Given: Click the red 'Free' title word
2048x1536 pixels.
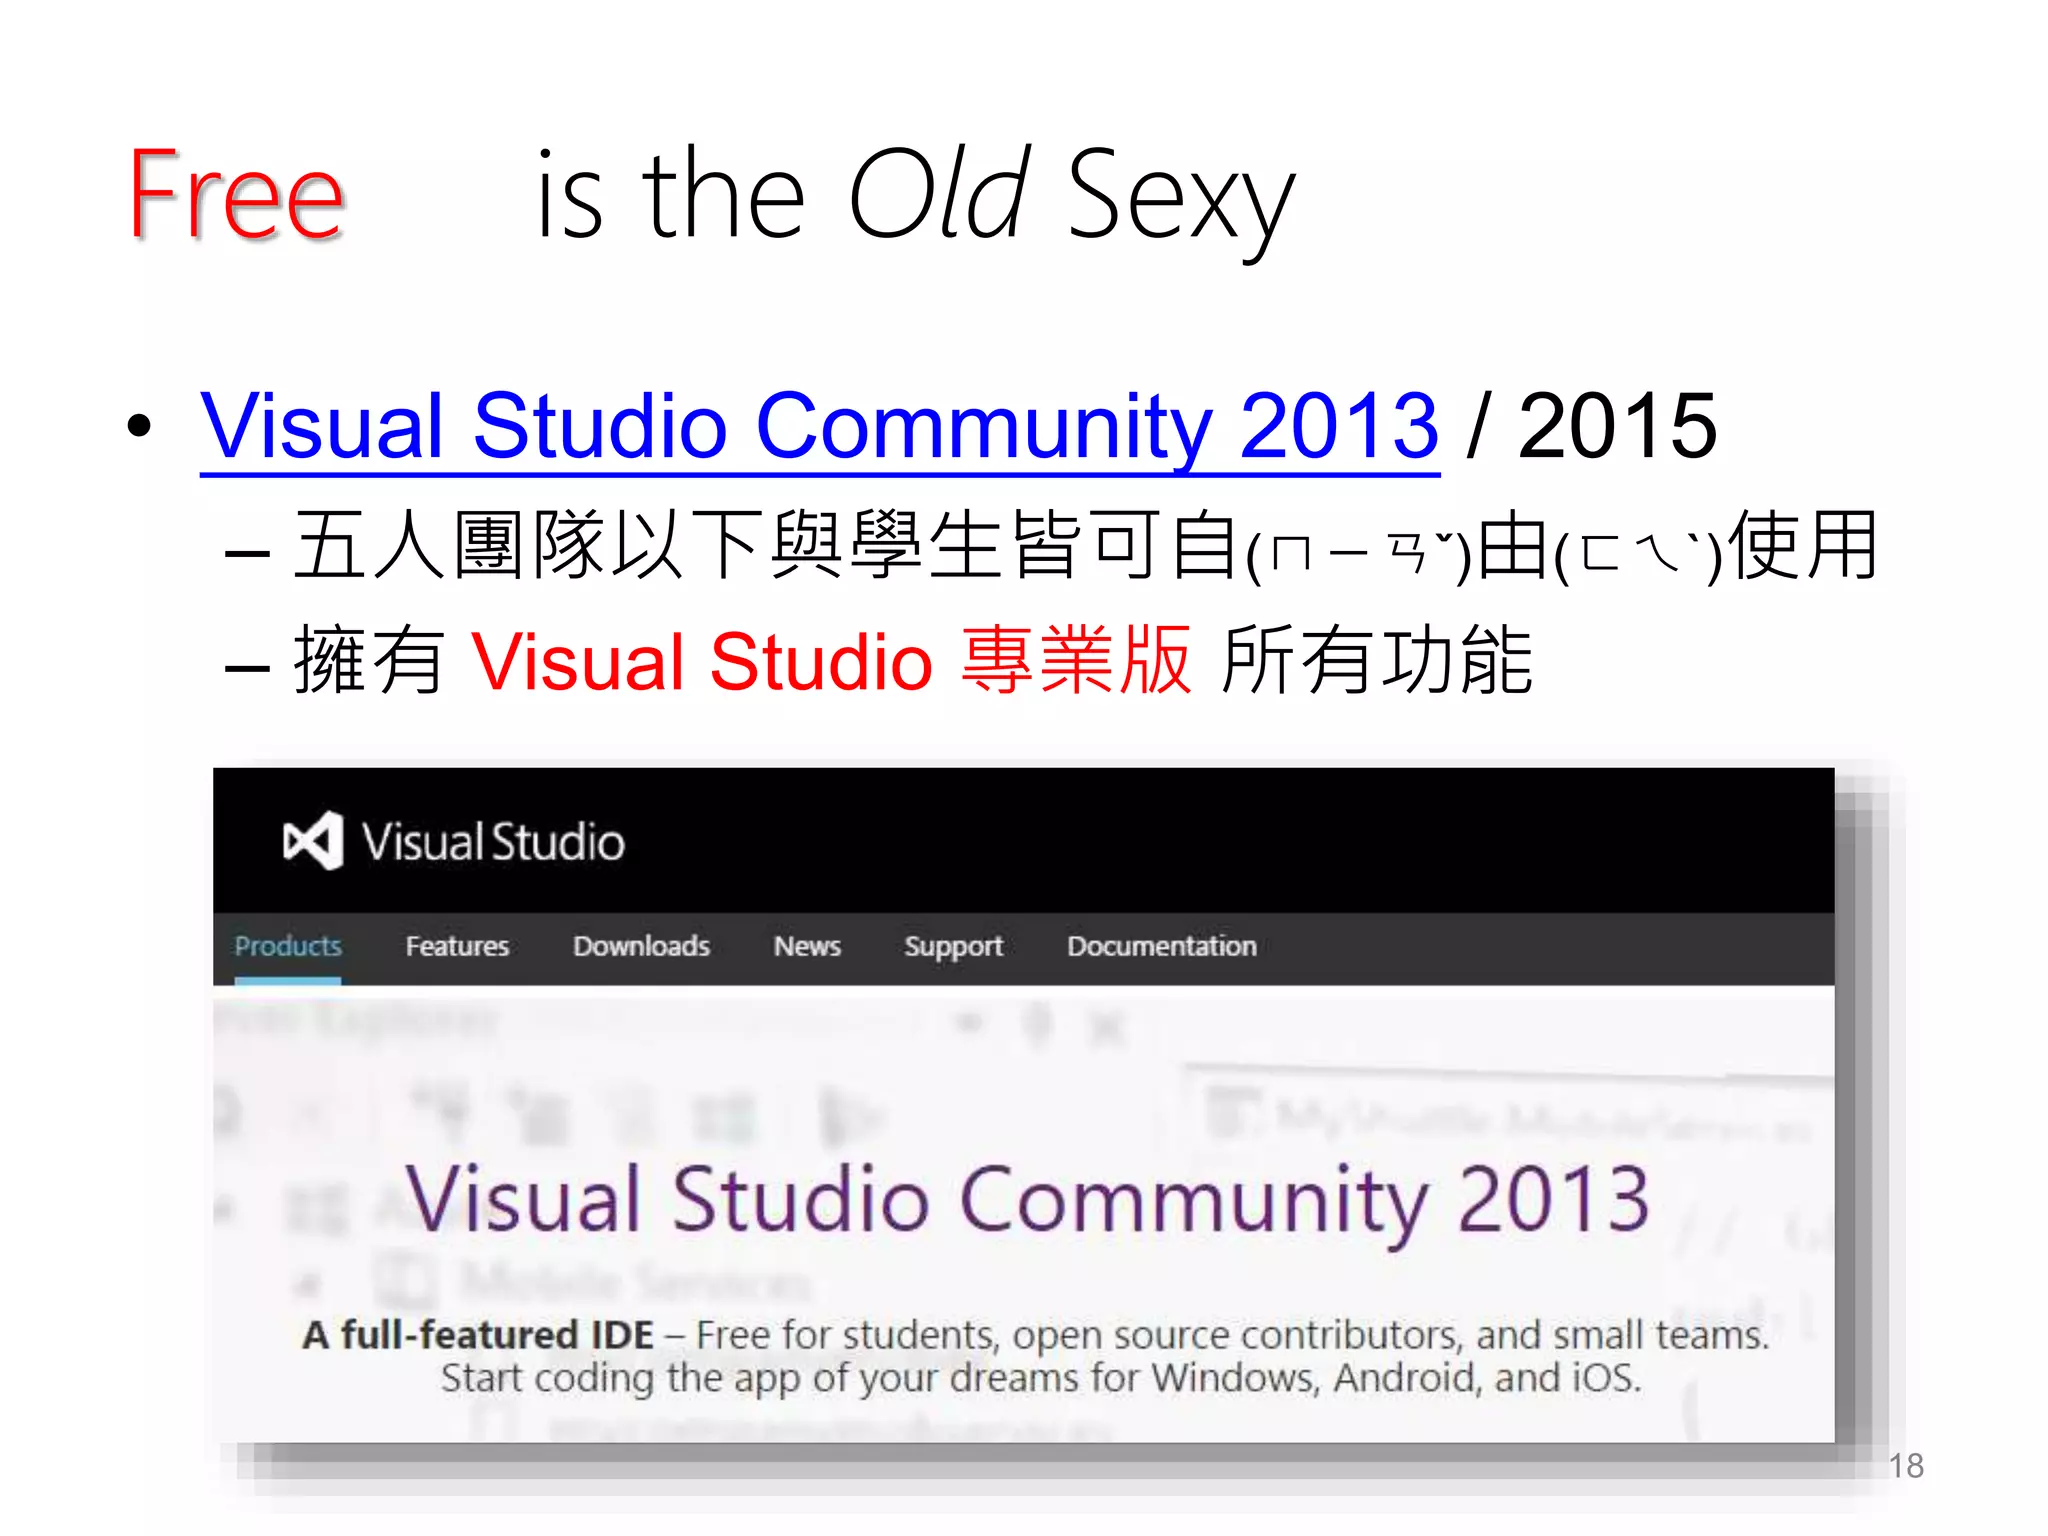Looking at the screenshot, I should (237, 194).
